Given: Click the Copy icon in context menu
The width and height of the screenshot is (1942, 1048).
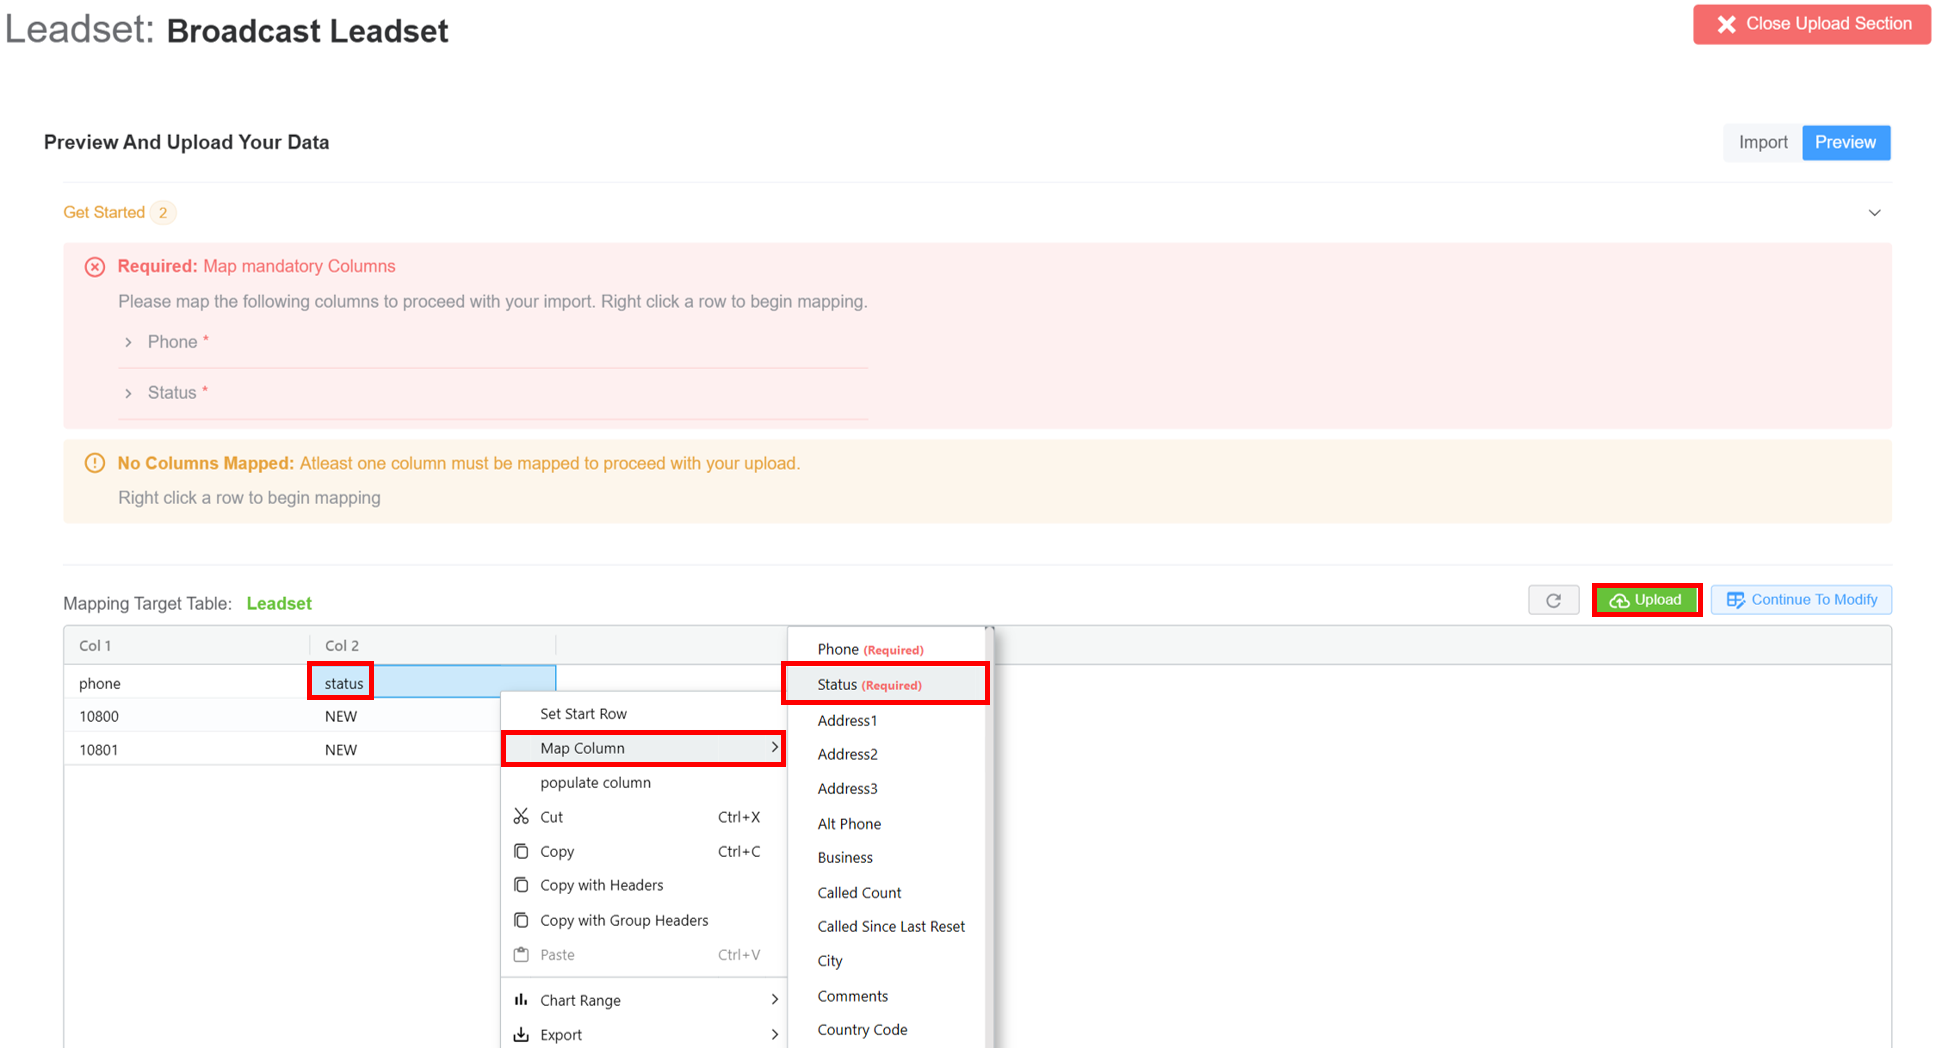Looking at the screenshot, I should (521, 851).
